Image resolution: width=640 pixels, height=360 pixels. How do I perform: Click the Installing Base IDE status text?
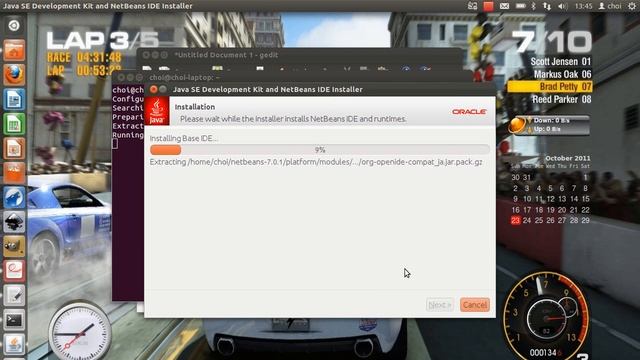point(184,138)
